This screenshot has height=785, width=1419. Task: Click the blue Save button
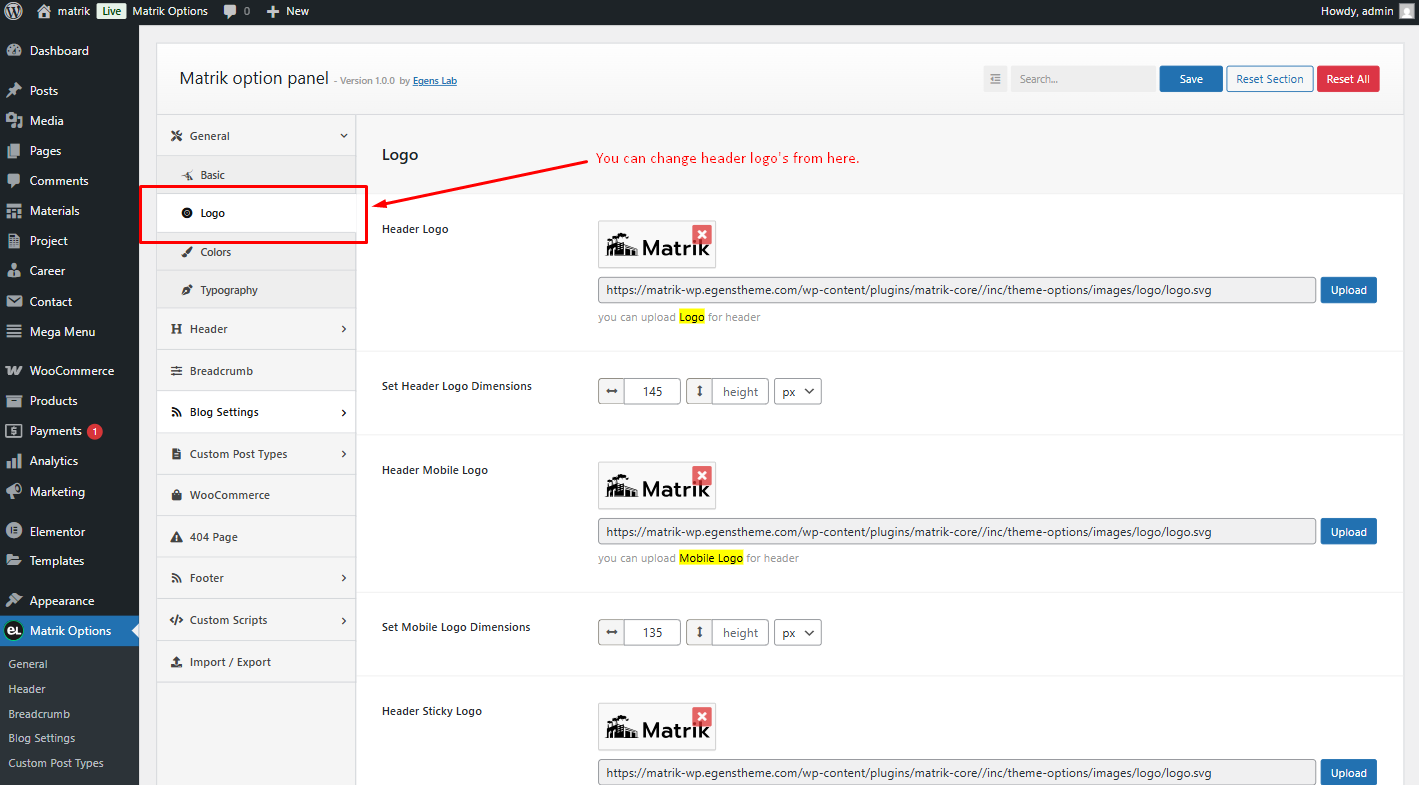point(1191,79)
